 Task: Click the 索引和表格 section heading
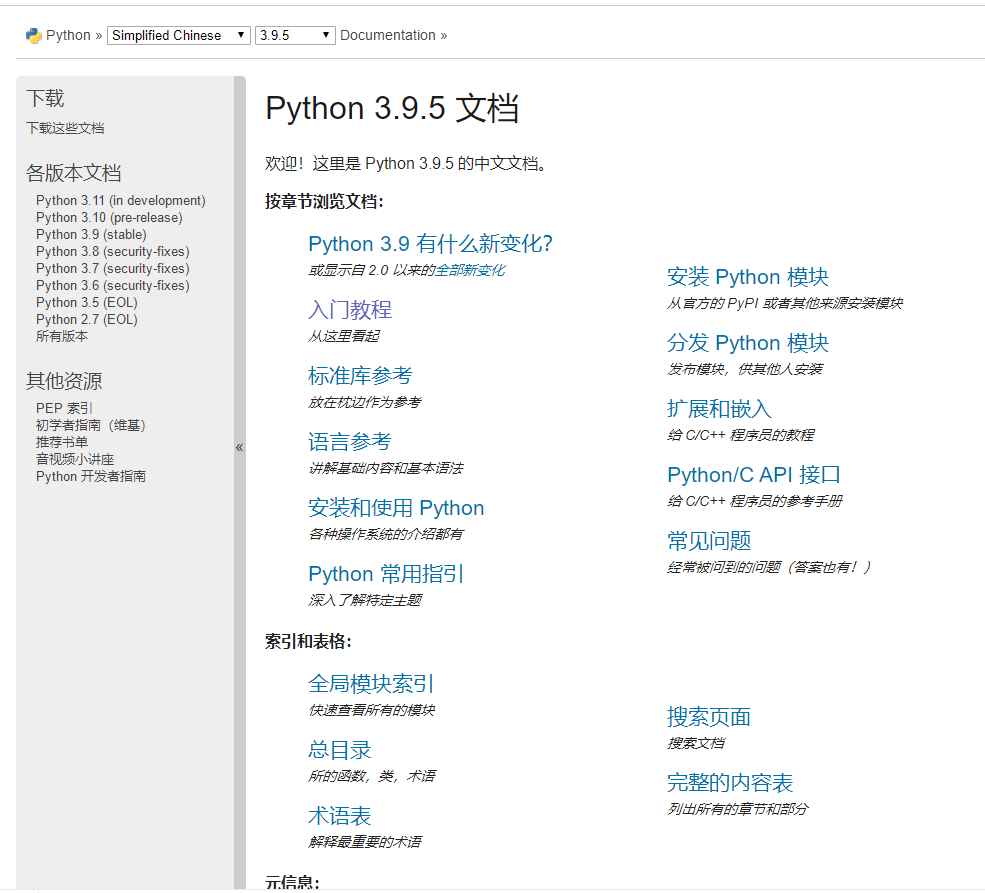coord(308,641)
